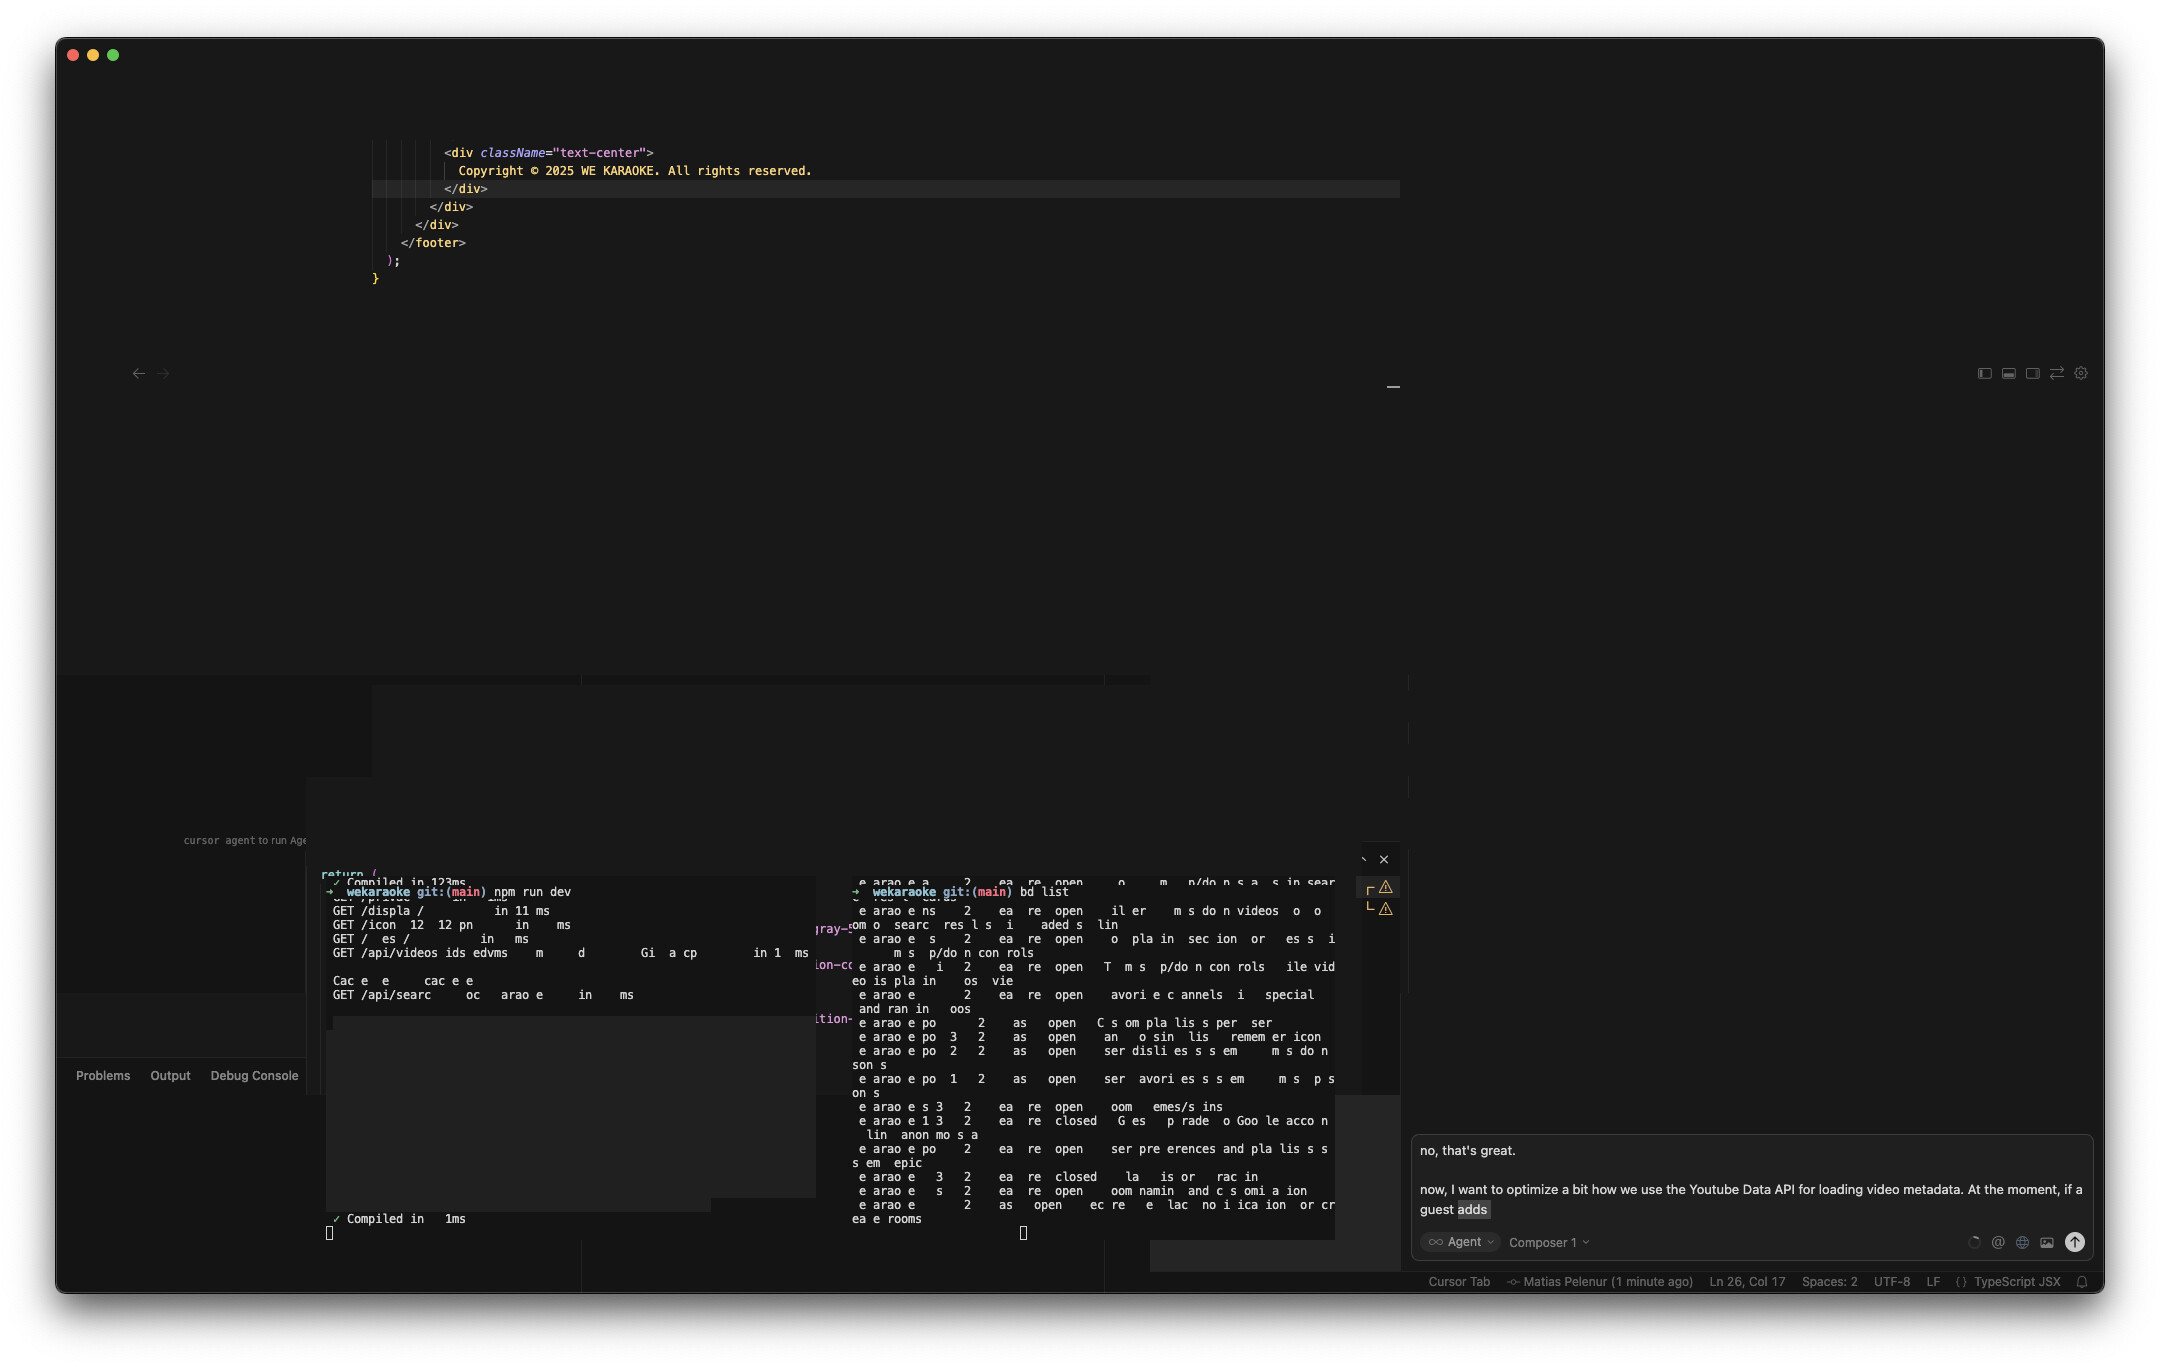Attach an image using the picture icon
Image resolution: width=2160 pixels, height=1367 pixels.
[2047, 1242]
